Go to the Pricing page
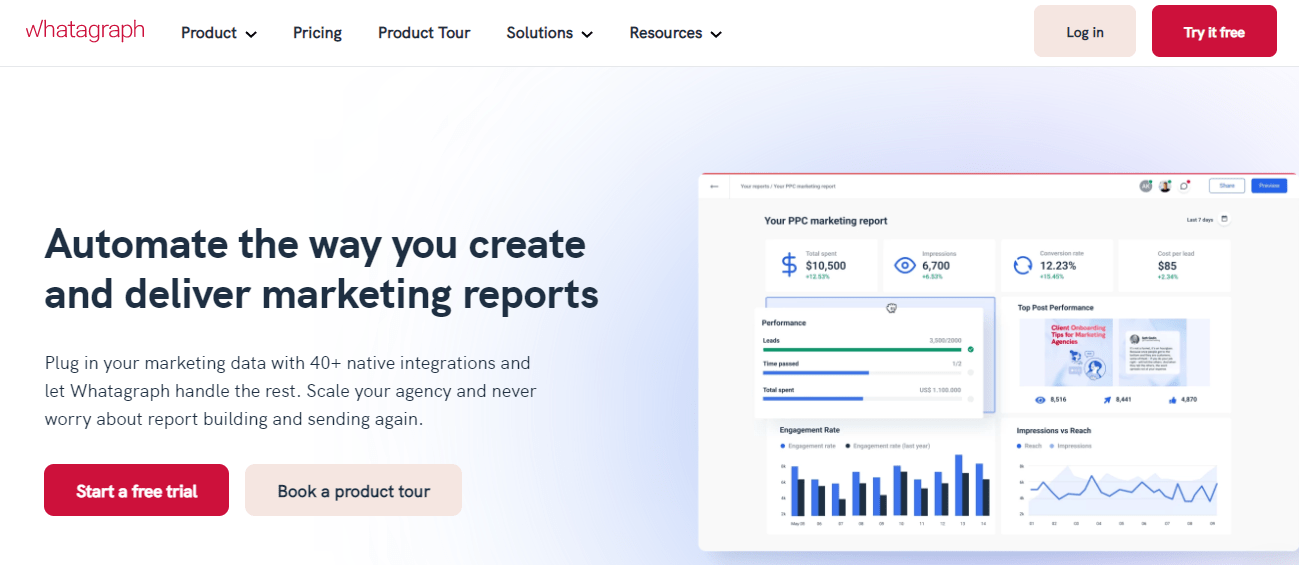Image resolution: width=1299 pixels, height=565 pixels. point(317,33)
